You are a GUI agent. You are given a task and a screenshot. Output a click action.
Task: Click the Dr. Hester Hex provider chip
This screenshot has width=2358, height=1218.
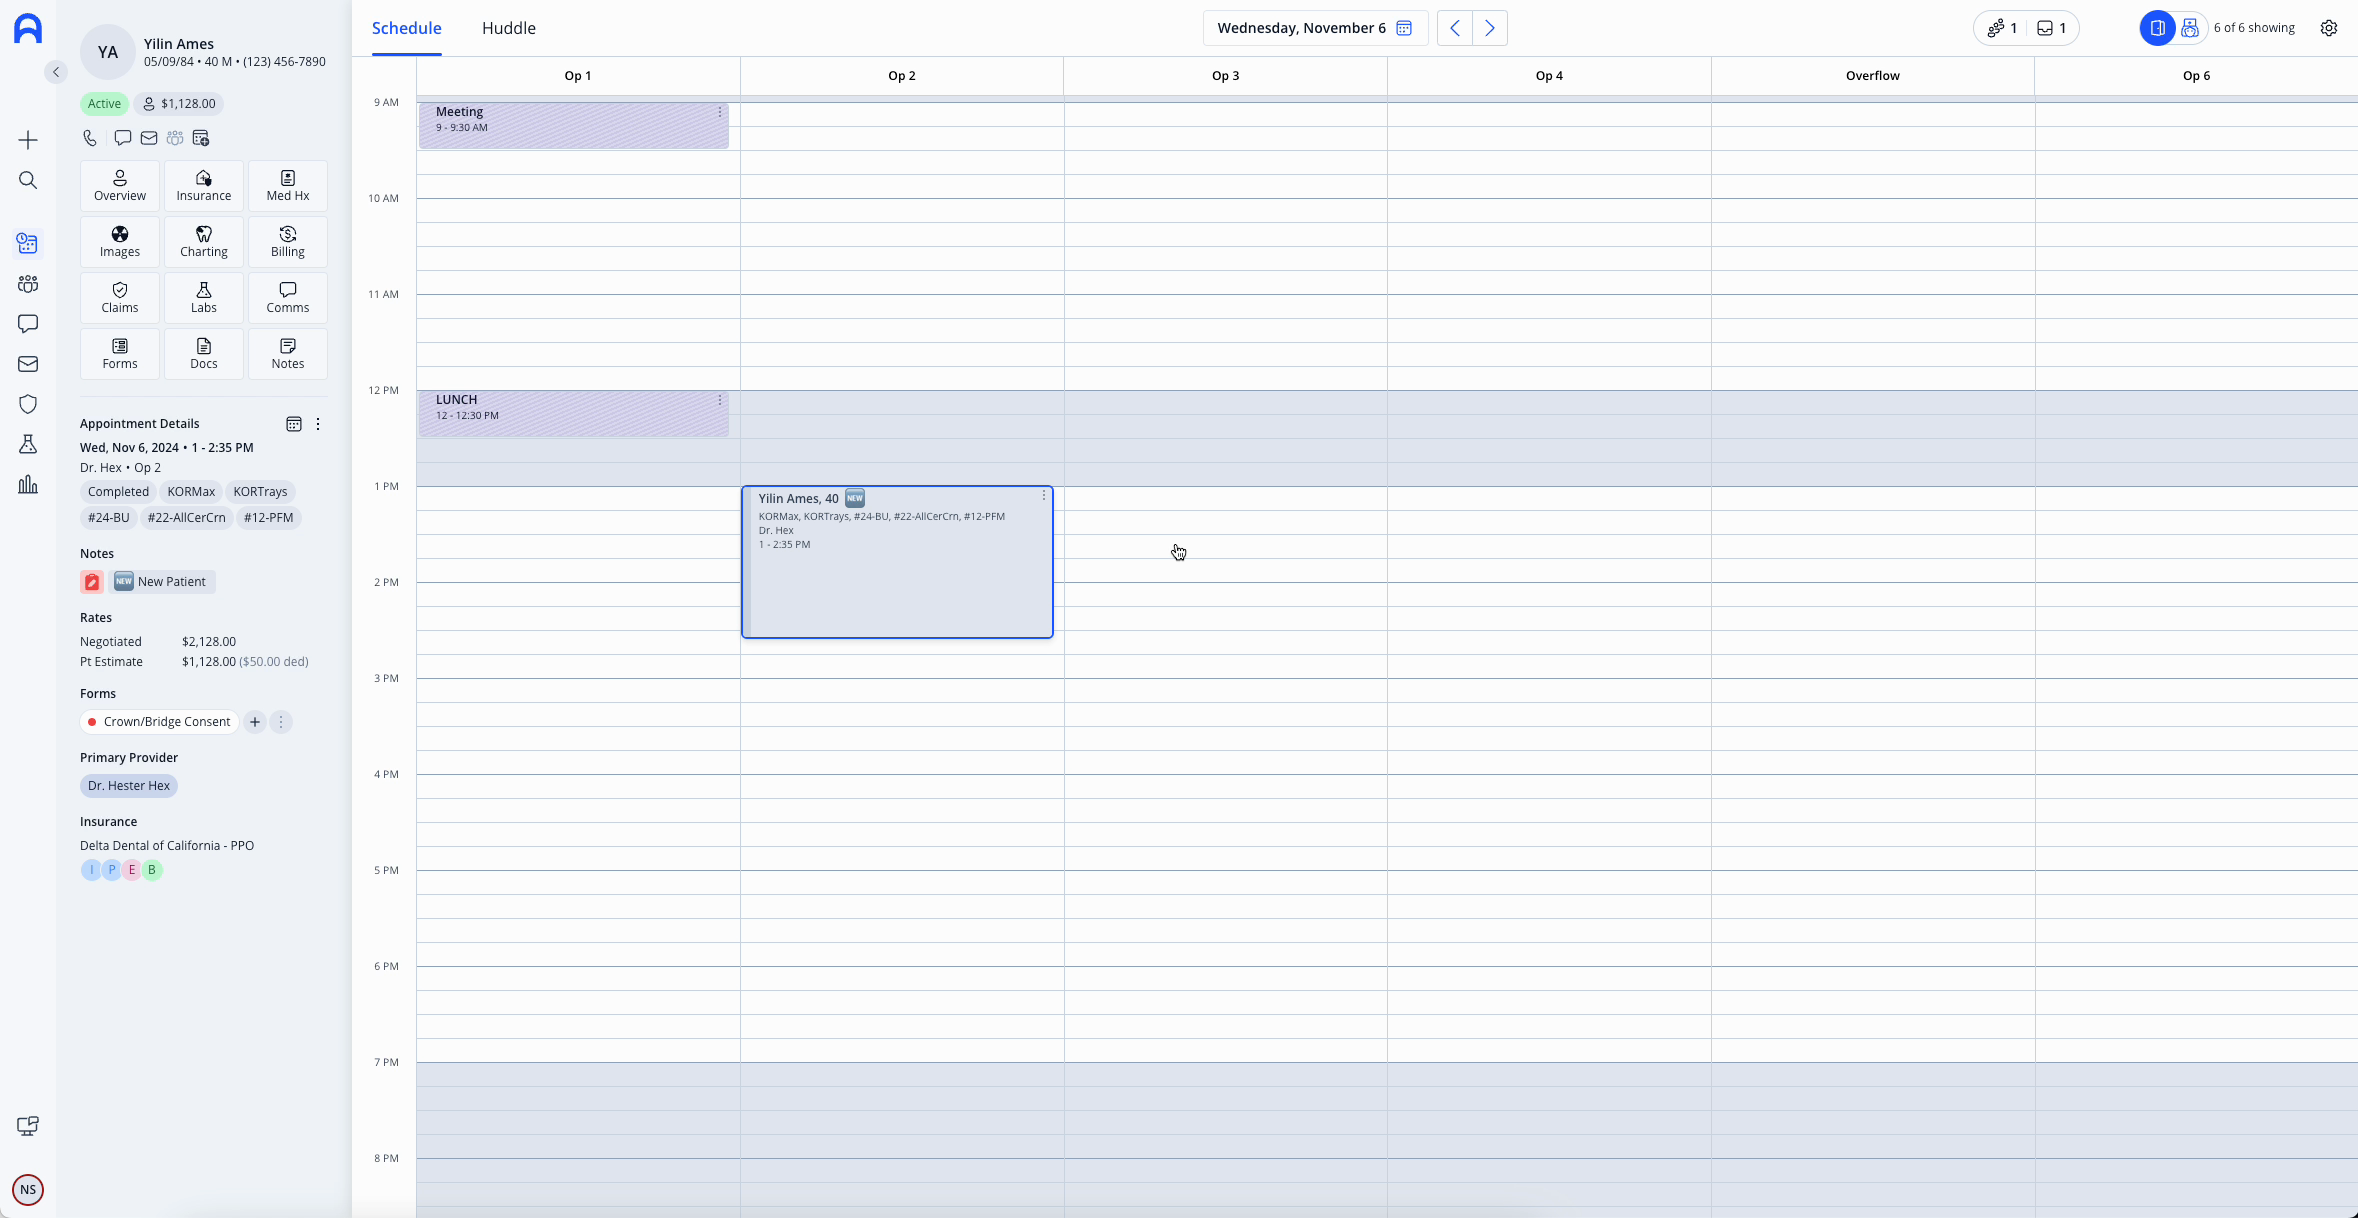pos(129,786)
